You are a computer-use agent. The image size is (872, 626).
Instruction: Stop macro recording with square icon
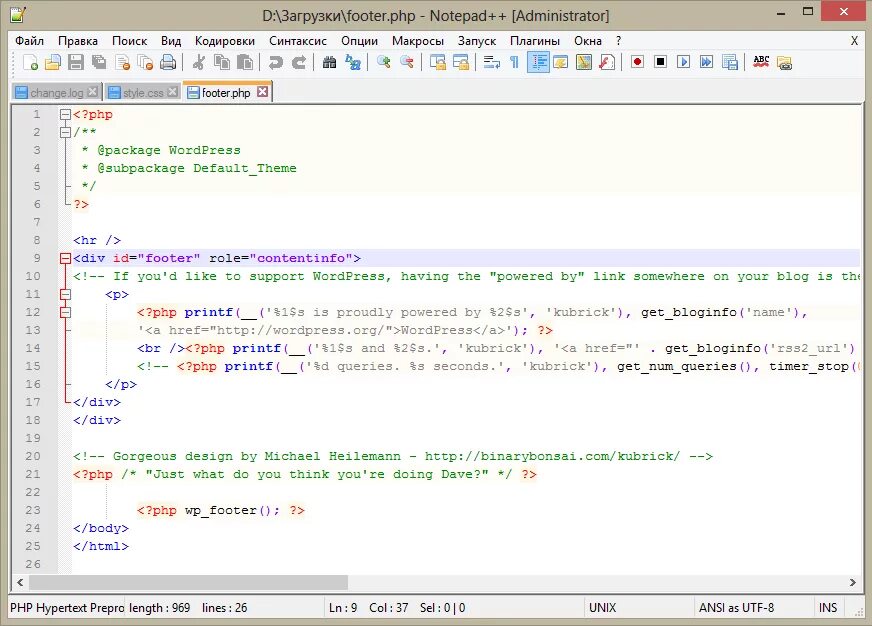[x=661, y=62]
